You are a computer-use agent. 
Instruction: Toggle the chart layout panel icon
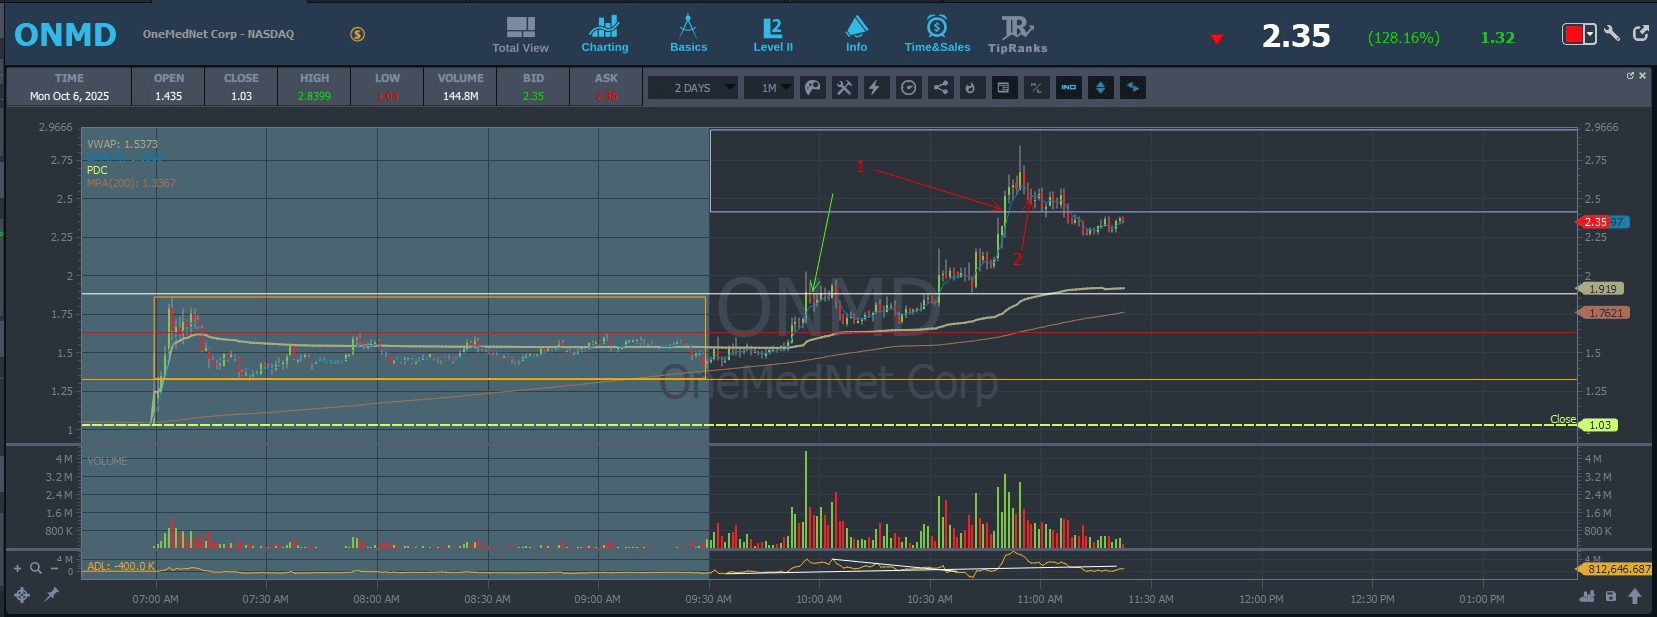[x=1003, y=88]
